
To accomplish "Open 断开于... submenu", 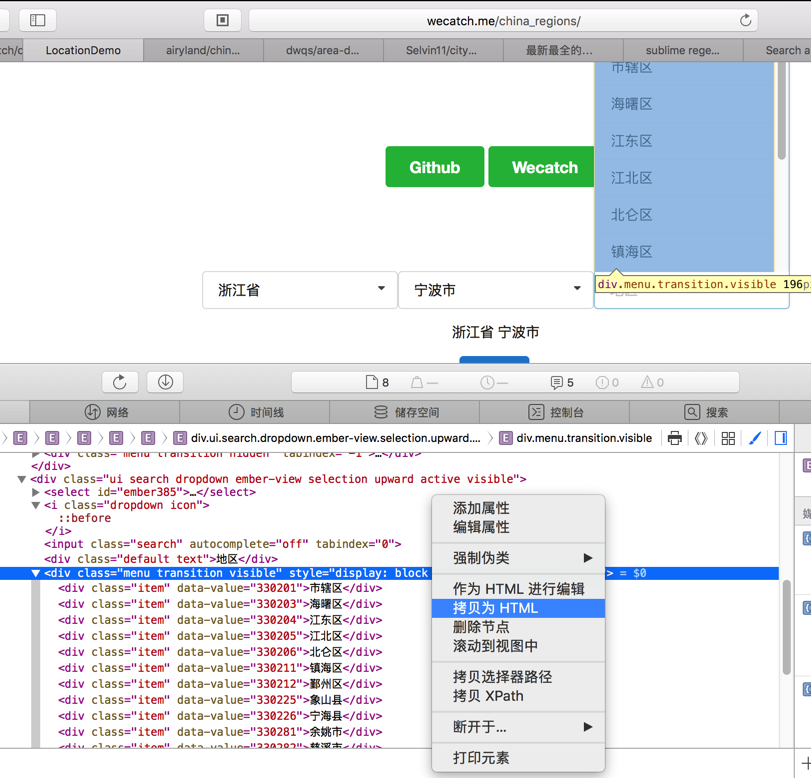I will pyautogui.click(x=518, y=727).
